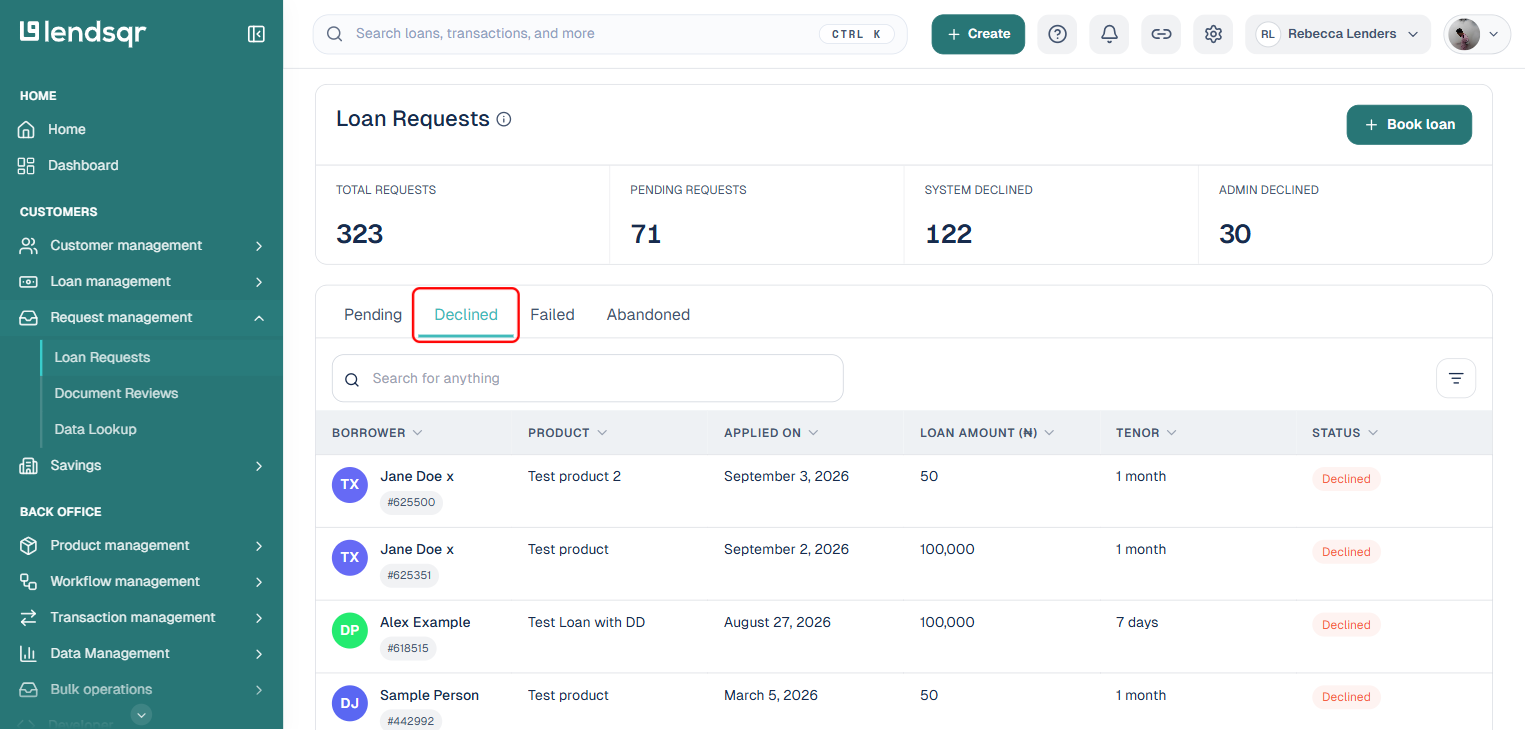Open Data Lookup in sidebar
This screenshot has height=730, width=1535.
95,429
